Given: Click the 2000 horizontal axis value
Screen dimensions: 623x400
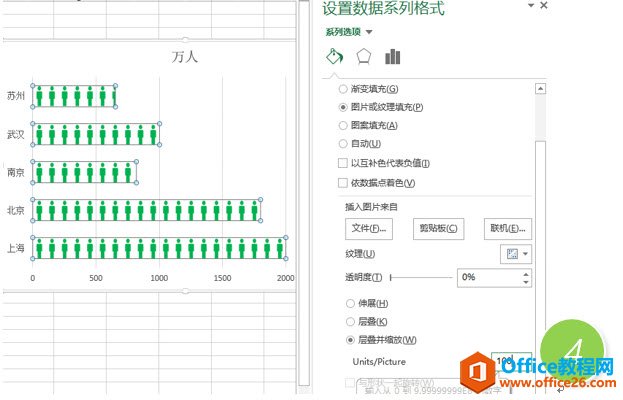Looking at the screenshot, I should point(286,278).
